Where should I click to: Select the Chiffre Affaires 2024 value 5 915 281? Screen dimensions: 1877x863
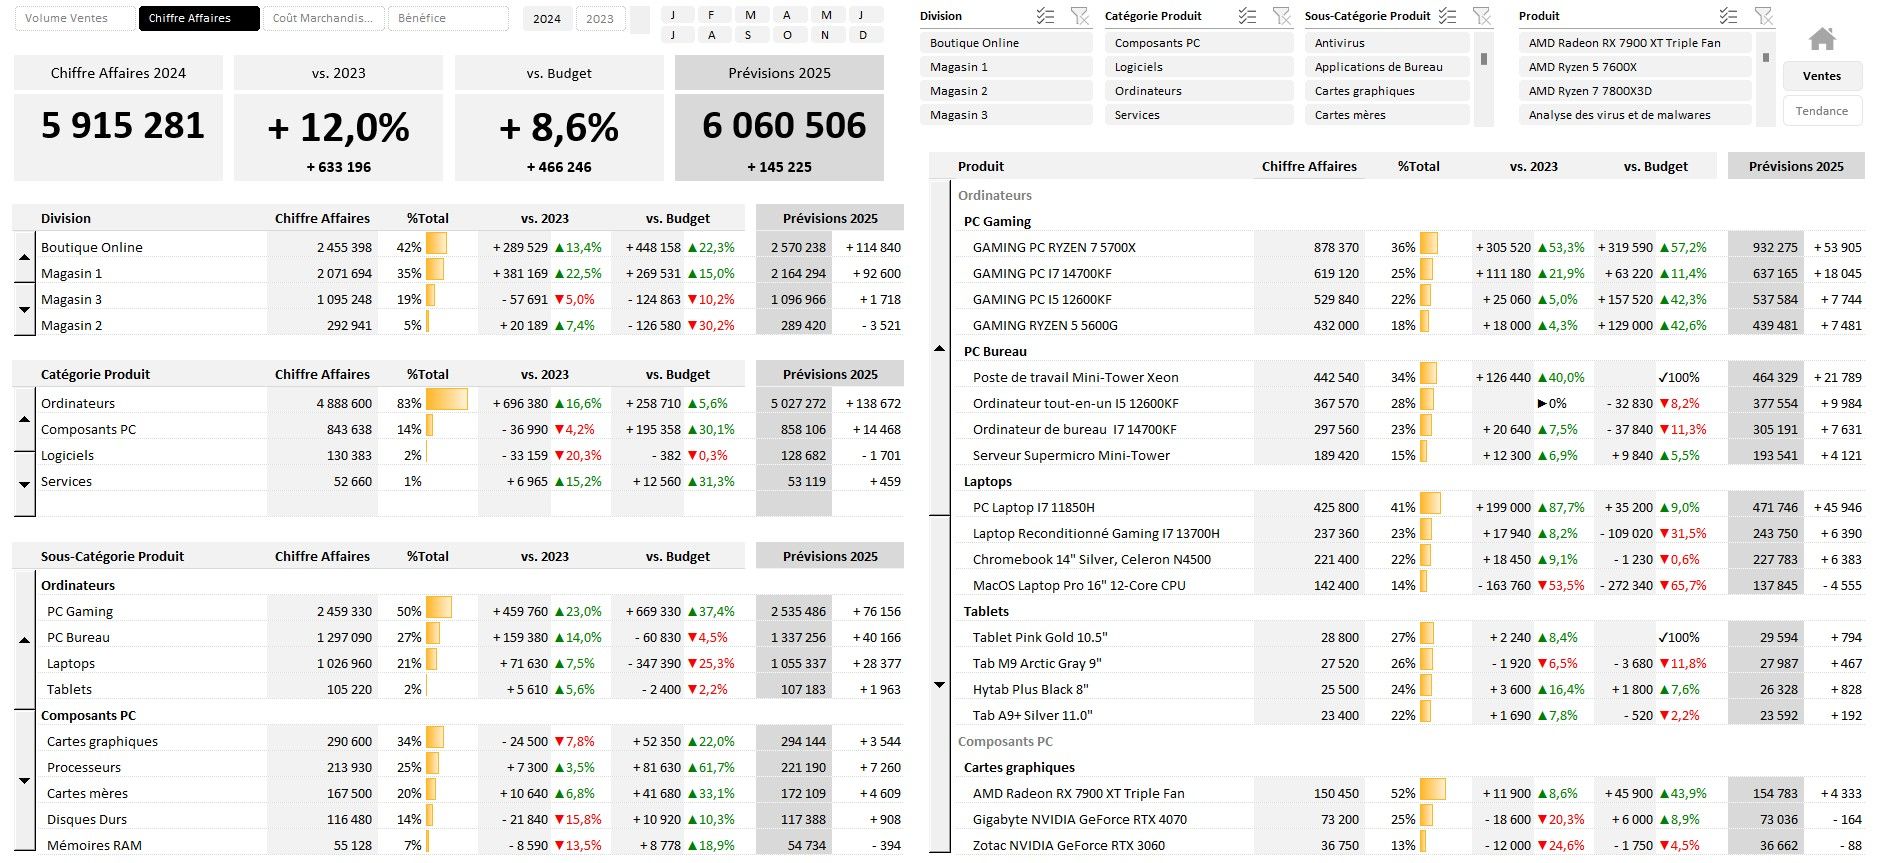[x=123, y=126]
